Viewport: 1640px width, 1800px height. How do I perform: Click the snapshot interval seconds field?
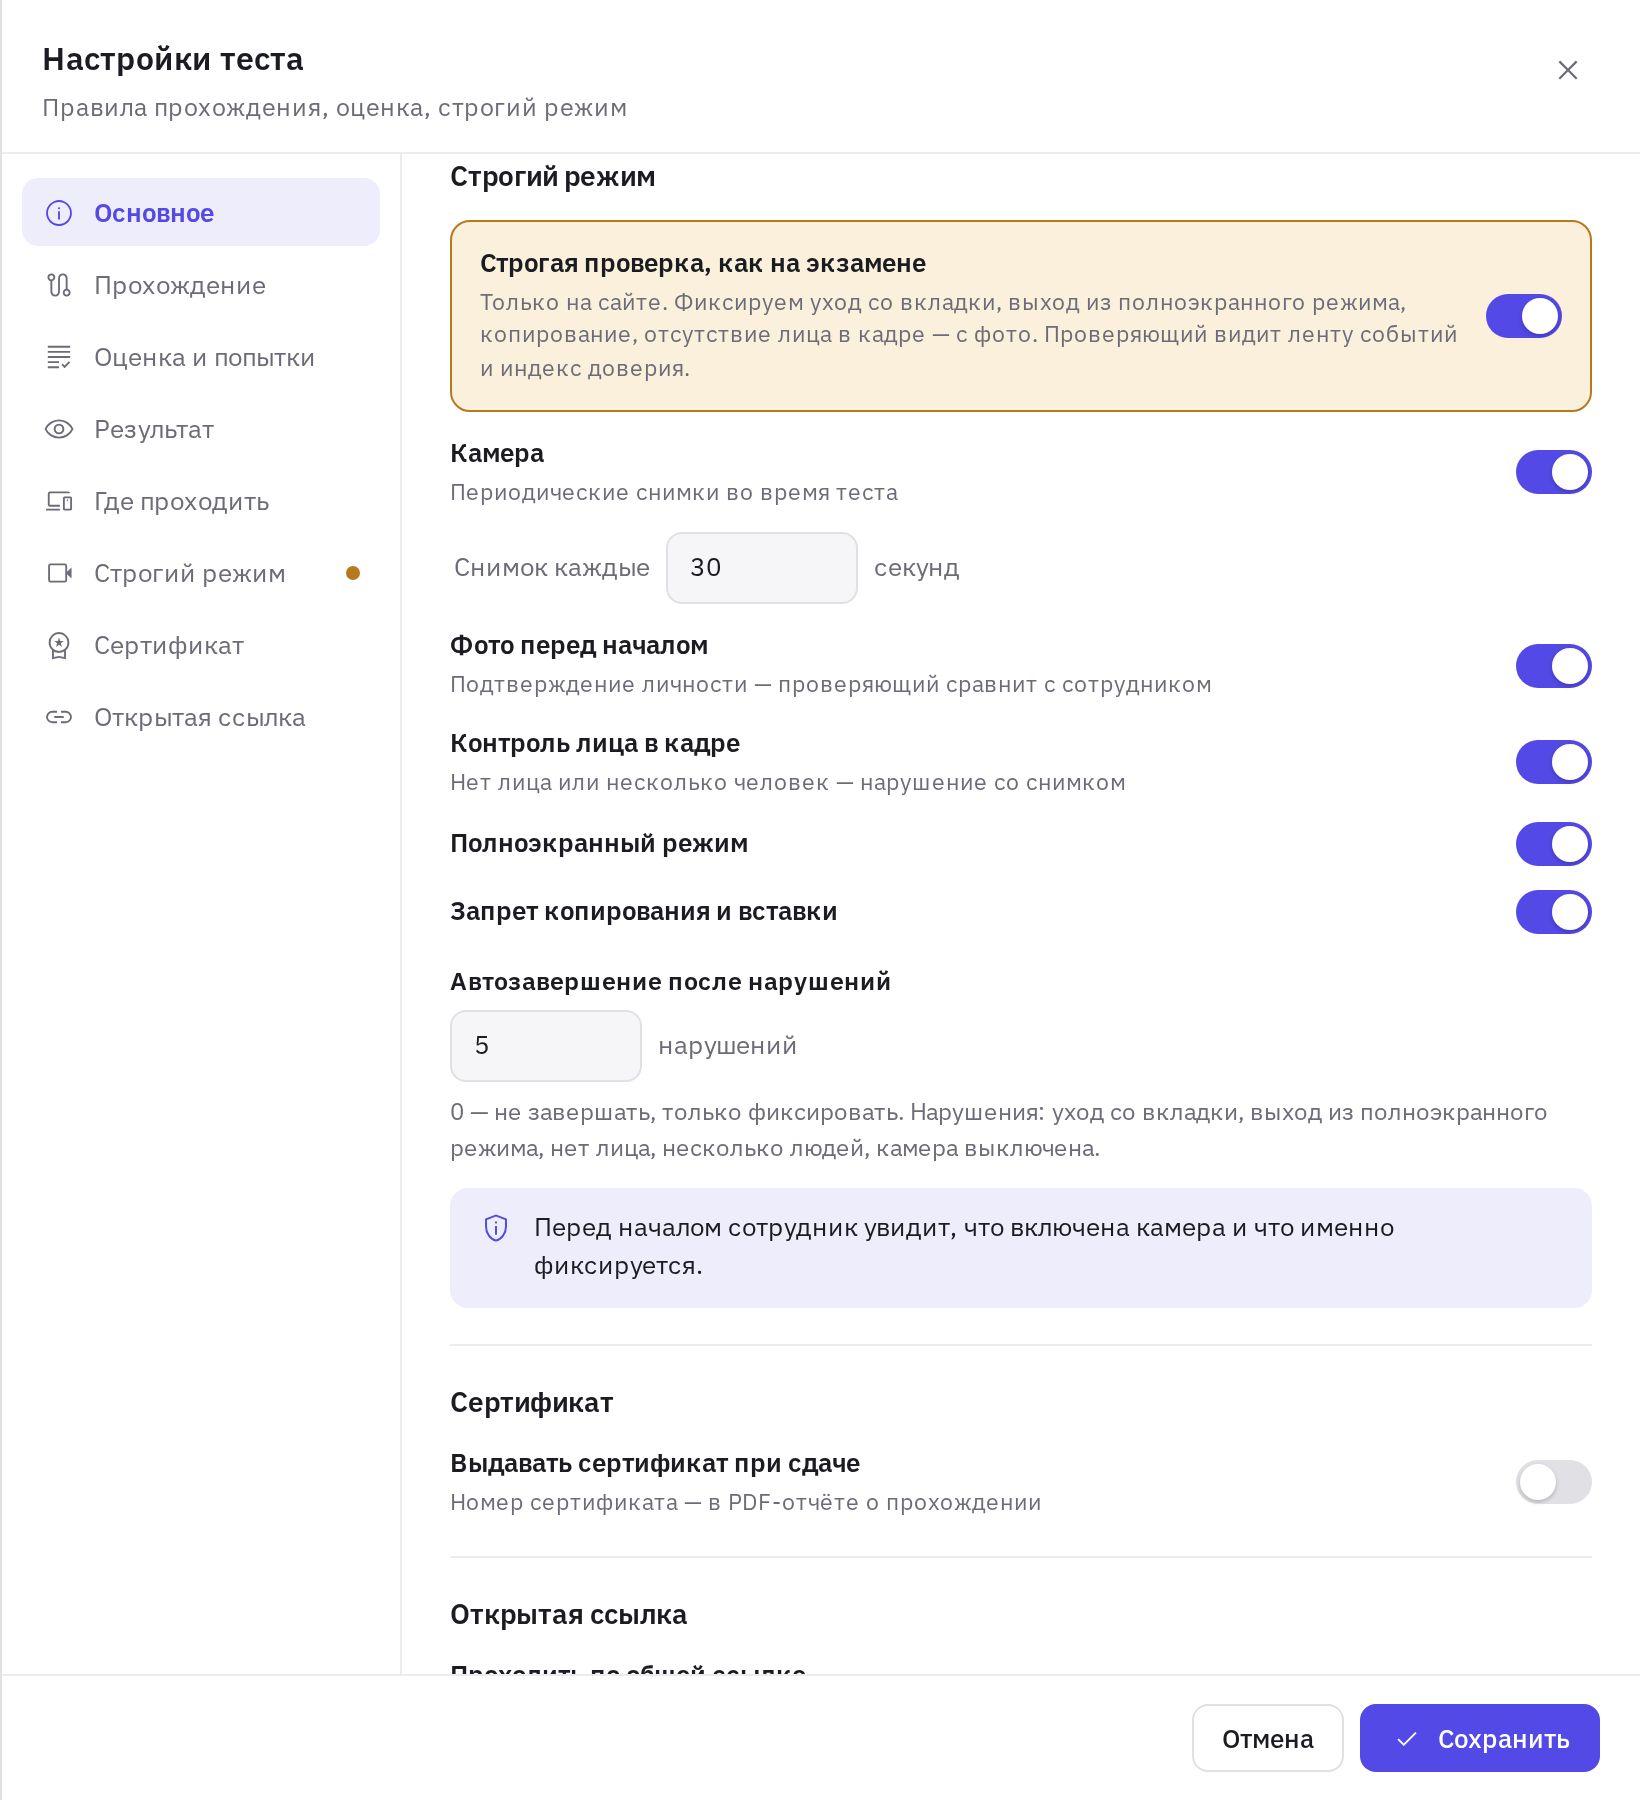coord(761,568)
